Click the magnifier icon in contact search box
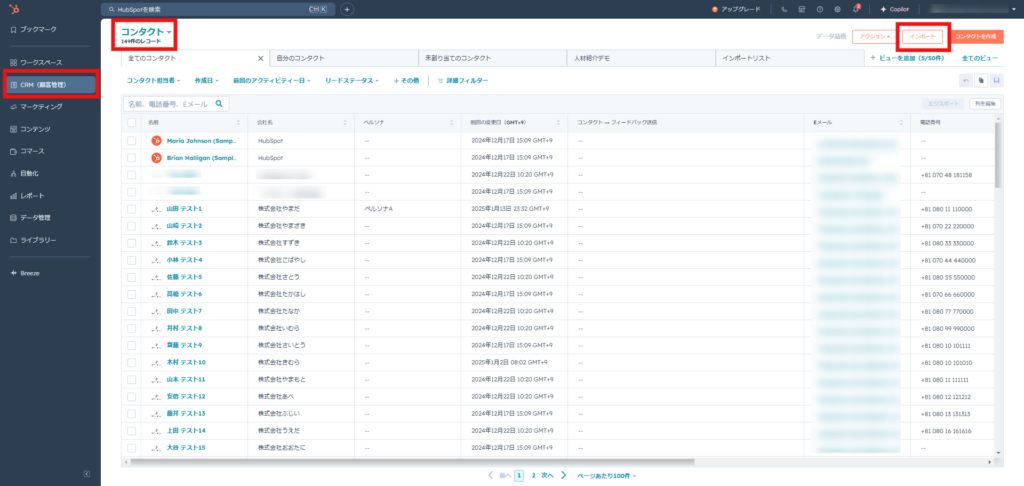The image size is (1024, 486). [219, 103]
